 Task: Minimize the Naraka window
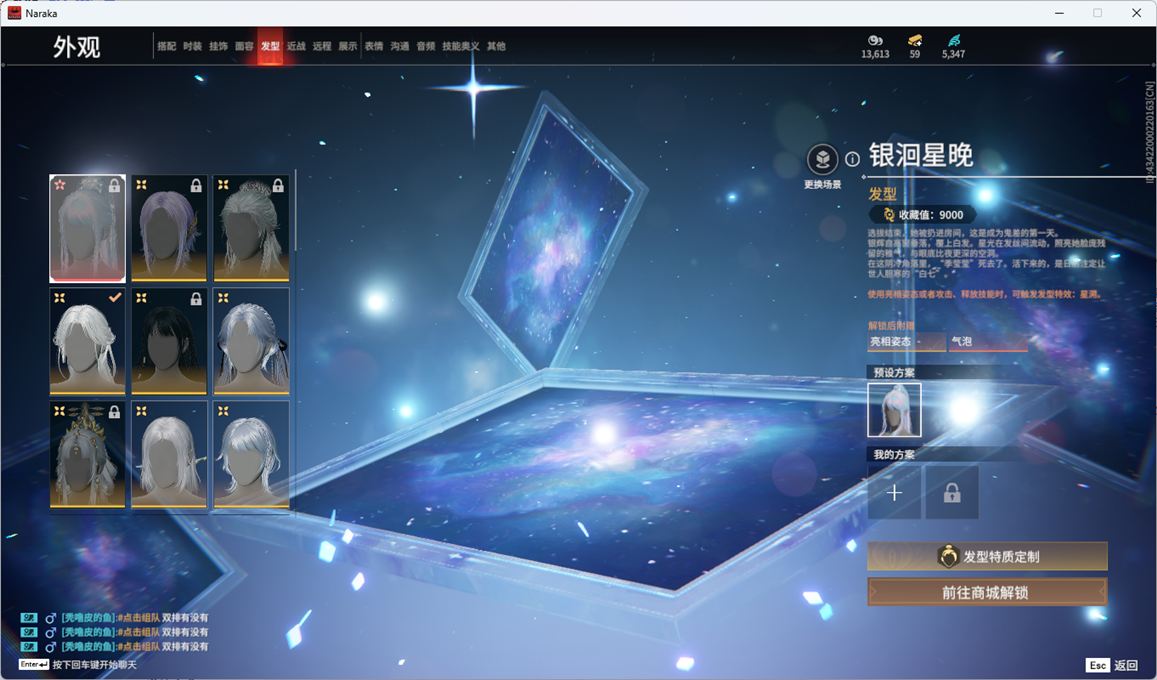1060,13
